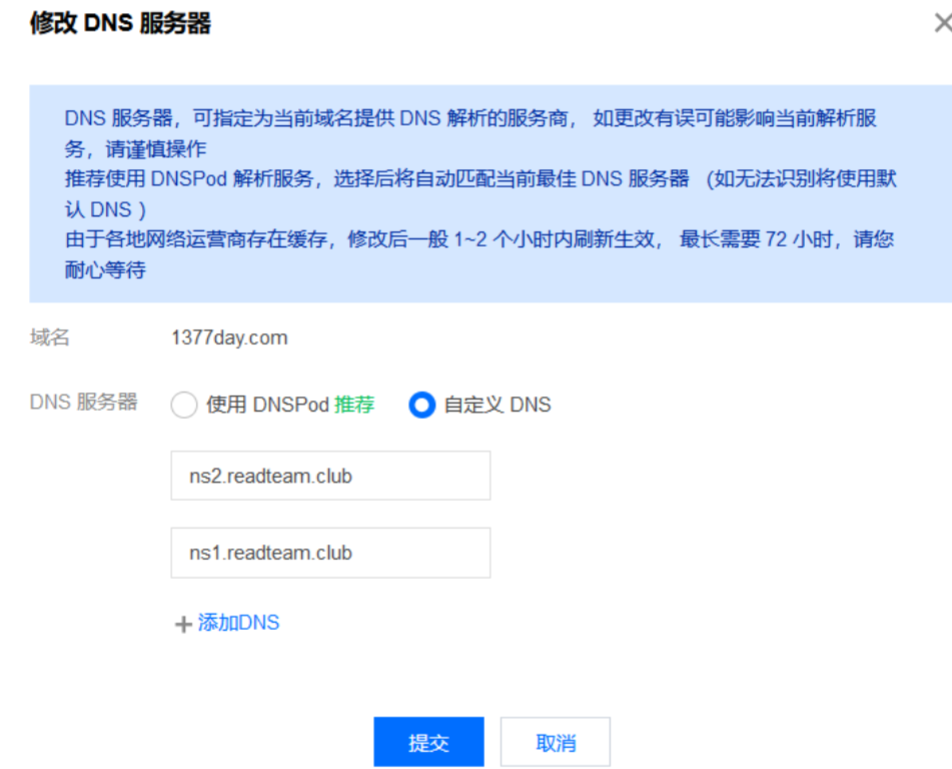Select the 自定义 DNS radio button

pos(422,405)
